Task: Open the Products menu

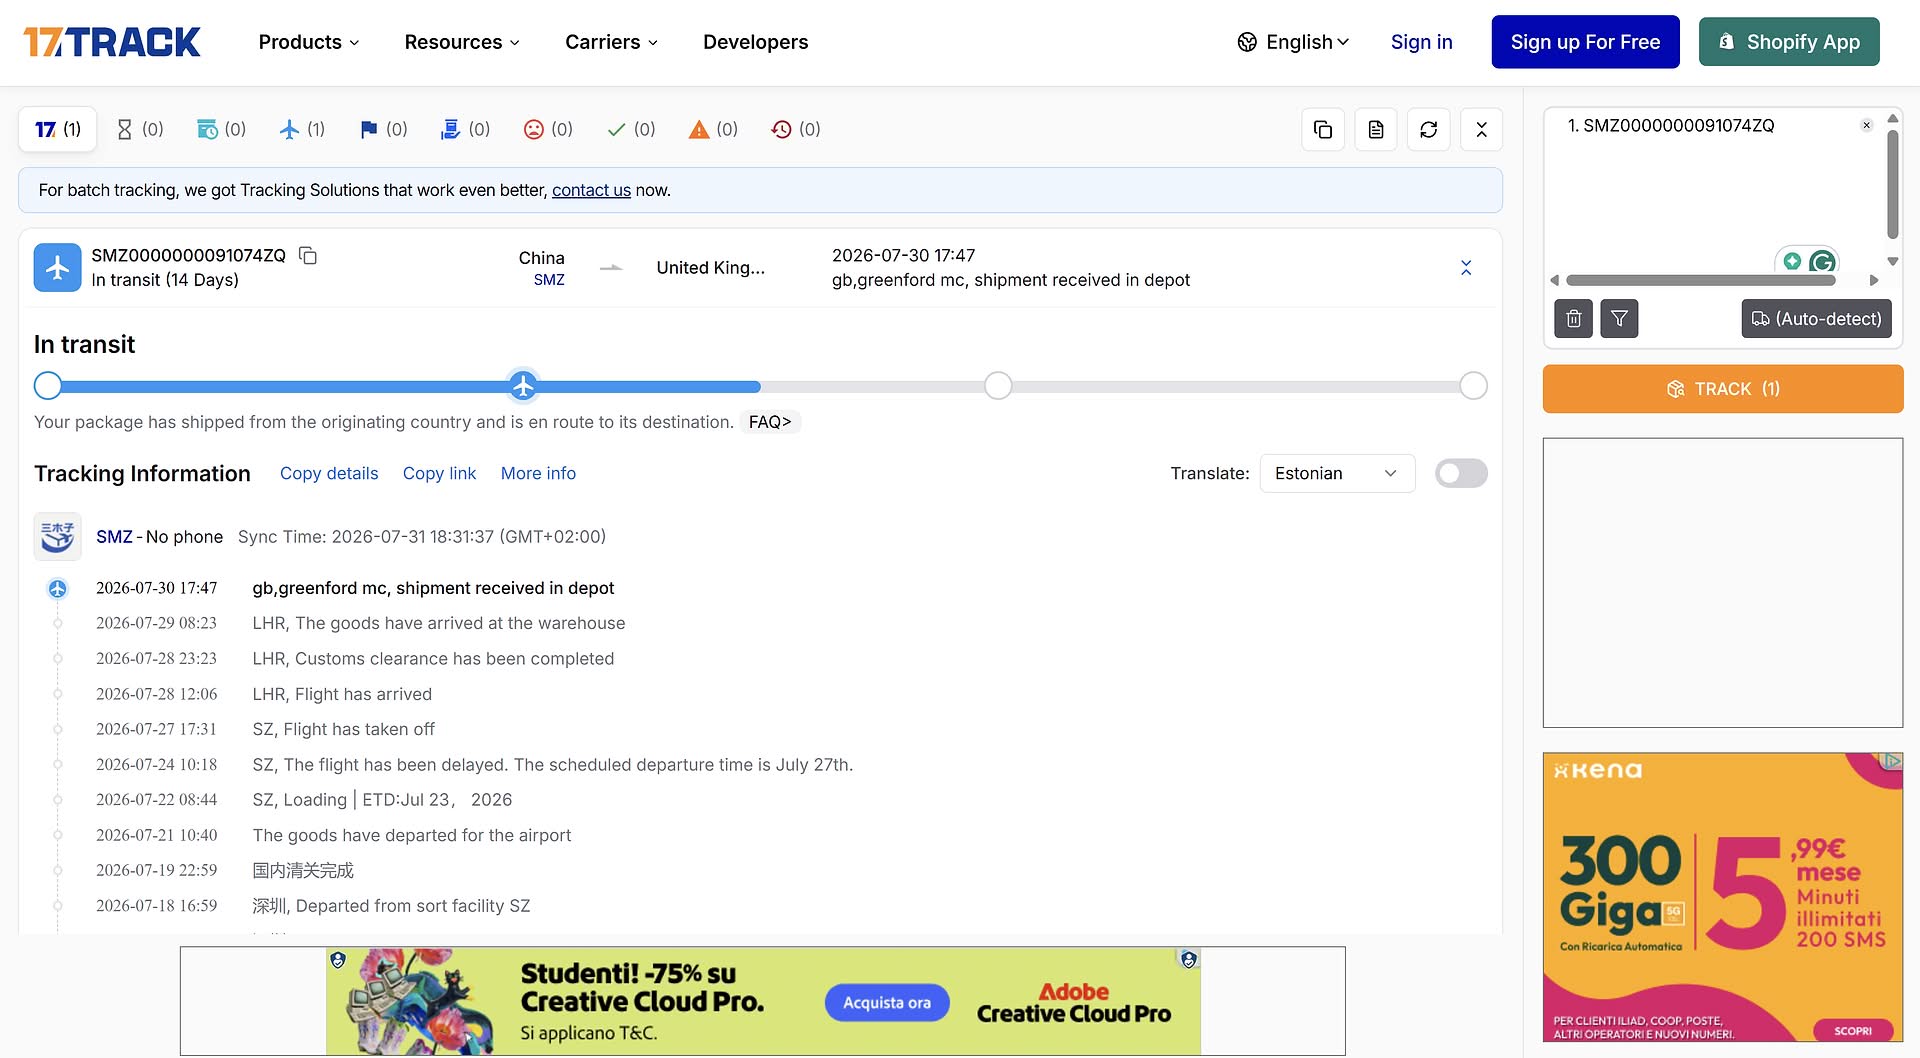Action: [309, 42]
